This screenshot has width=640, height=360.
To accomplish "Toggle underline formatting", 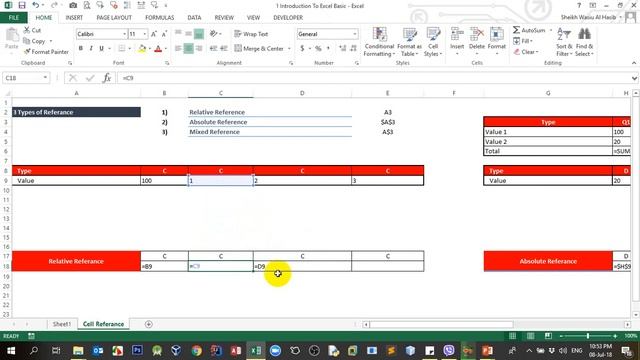I will tap(101, 49).
